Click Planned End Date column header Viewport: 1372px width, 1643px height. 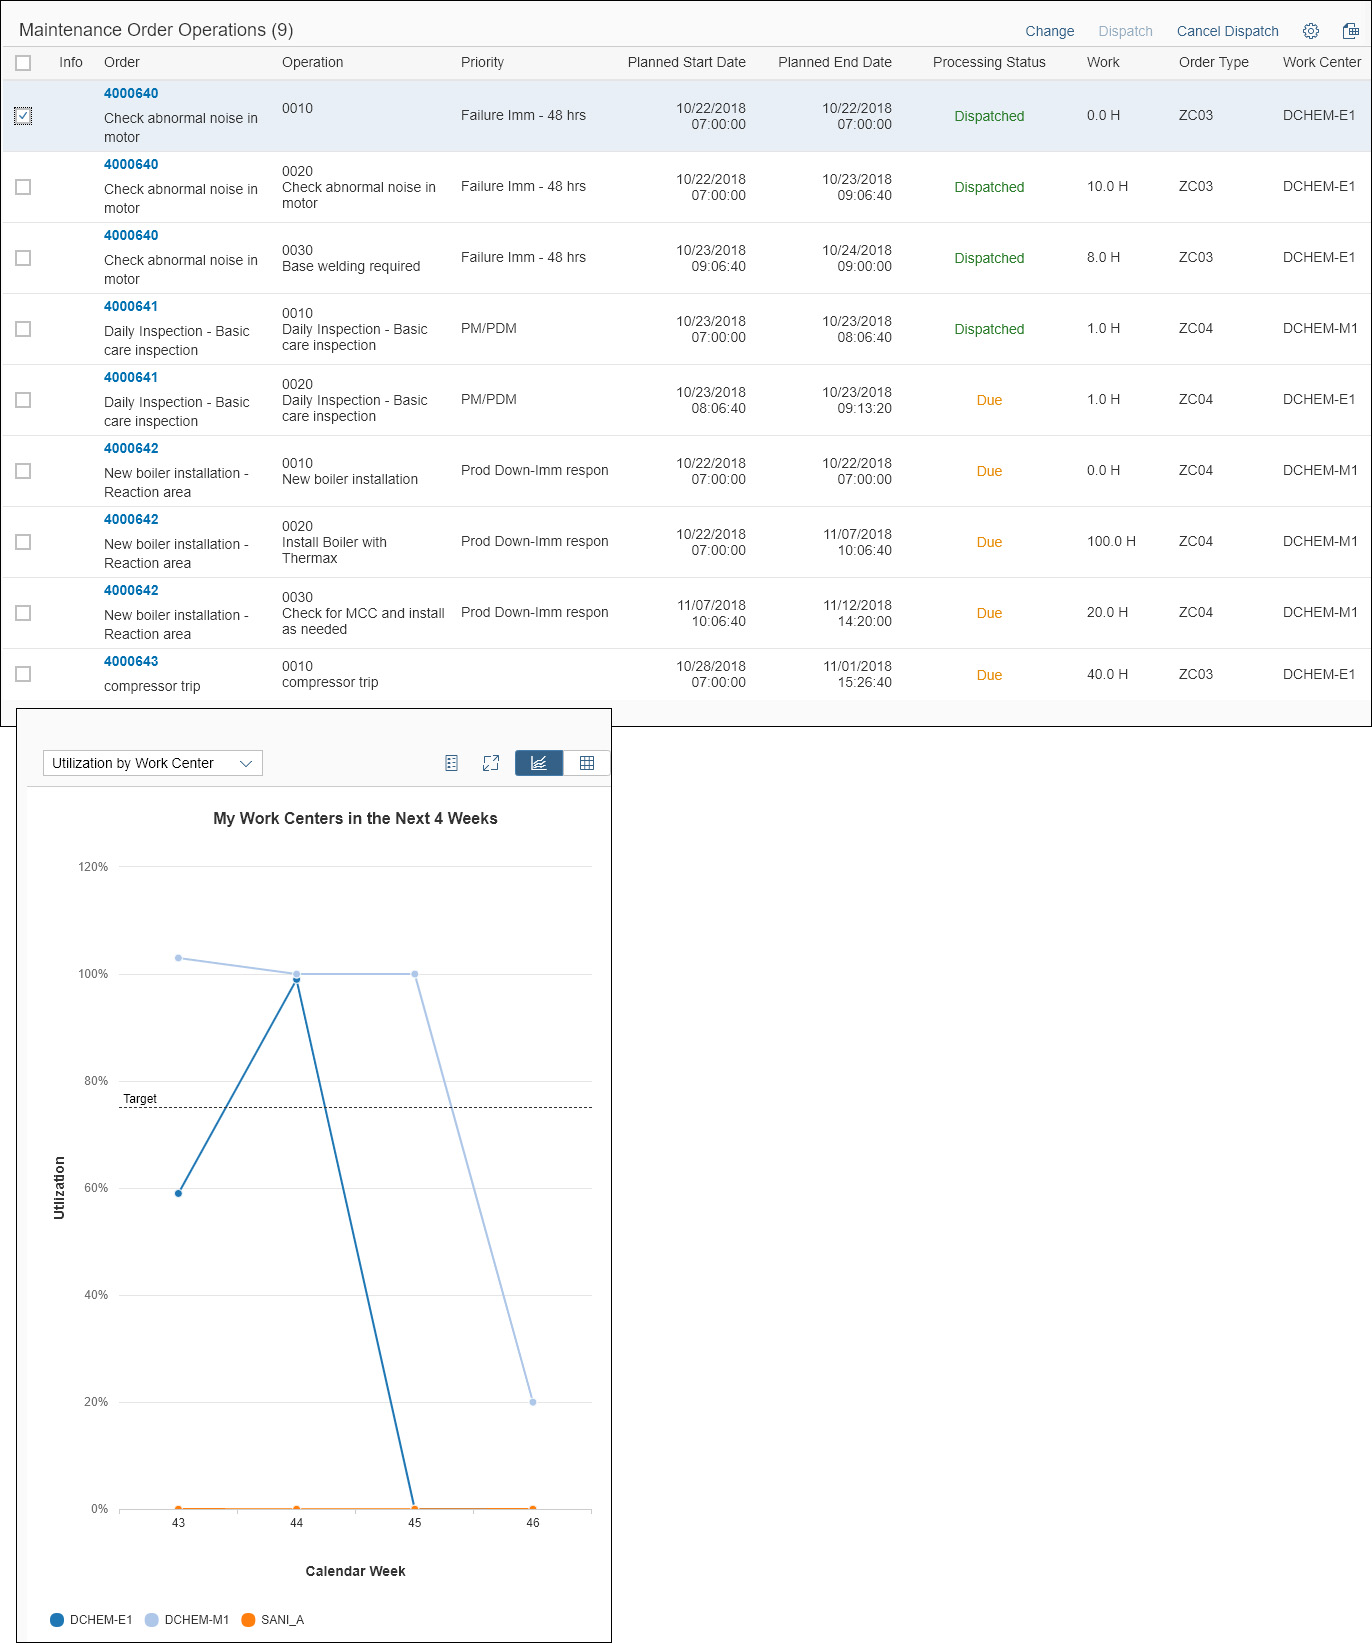(835, 62)
